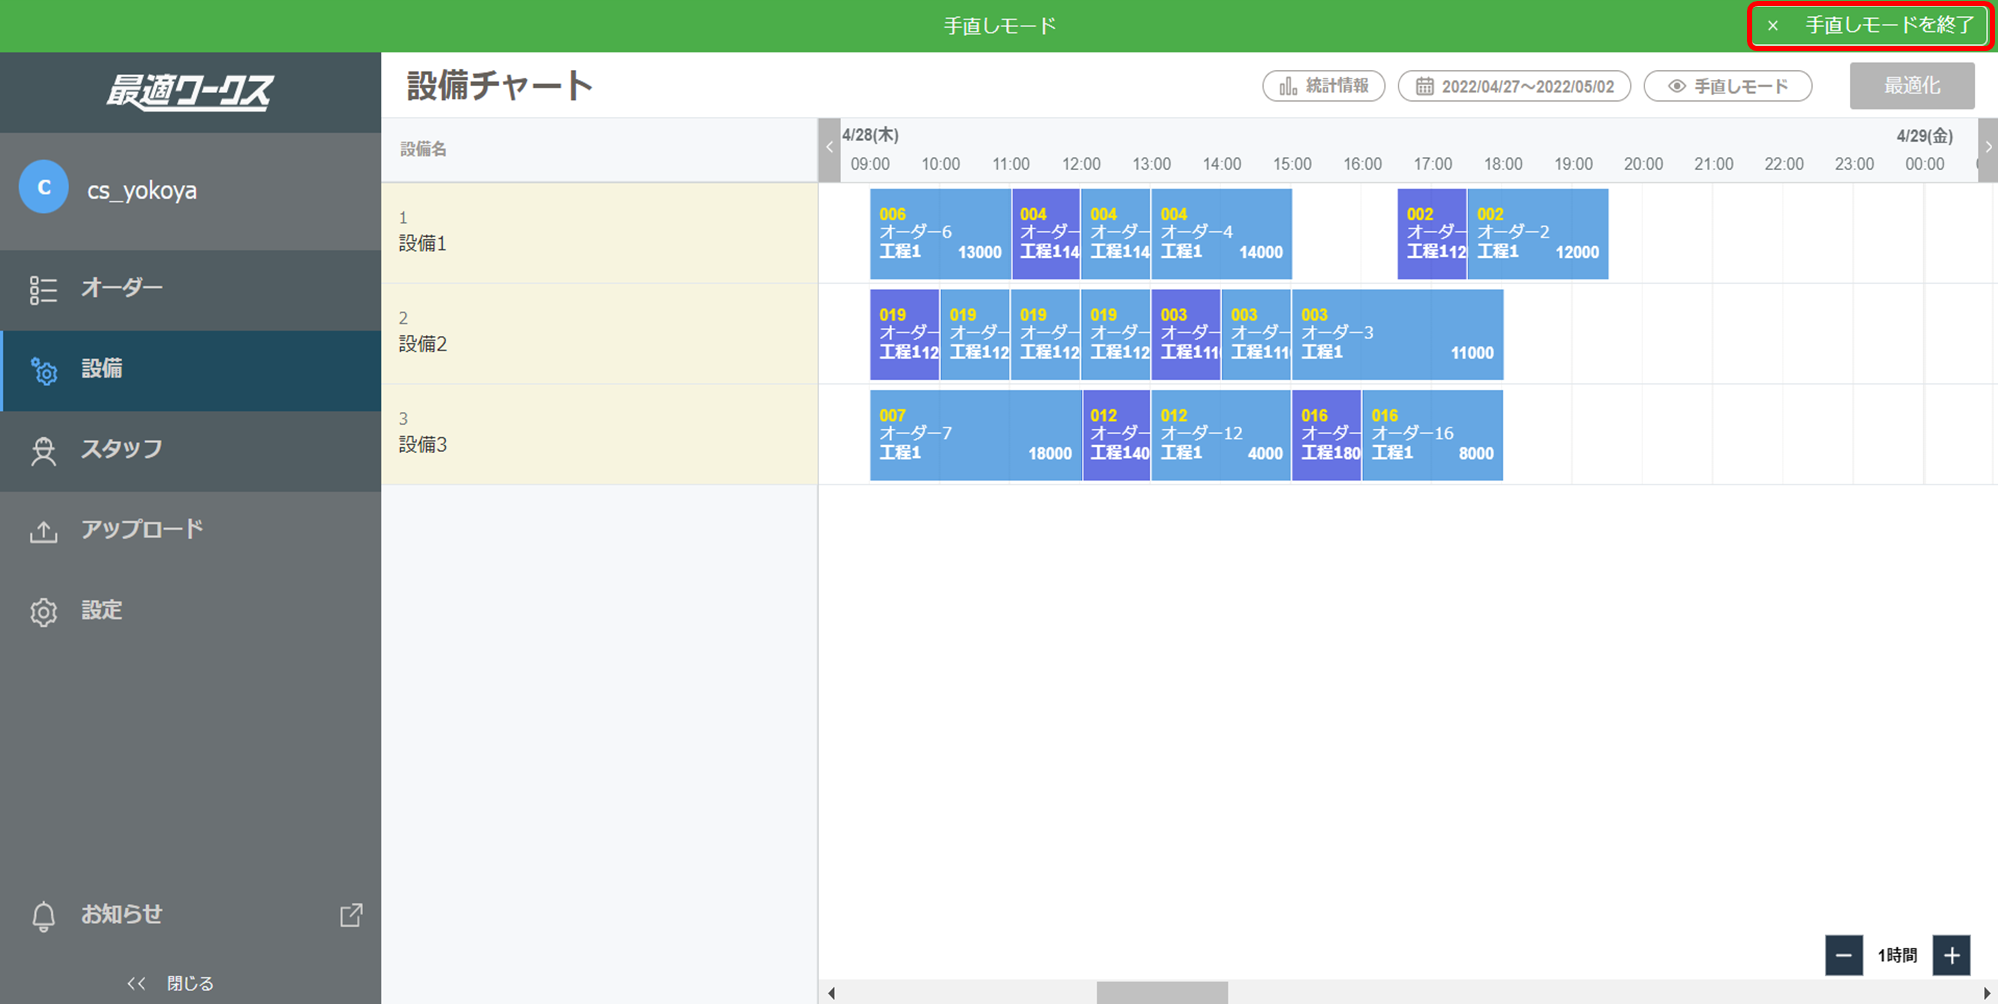Select task 012 オーダー12 4000 block
Viewport: 1998px width, 1004px height.
point(1220,435)
